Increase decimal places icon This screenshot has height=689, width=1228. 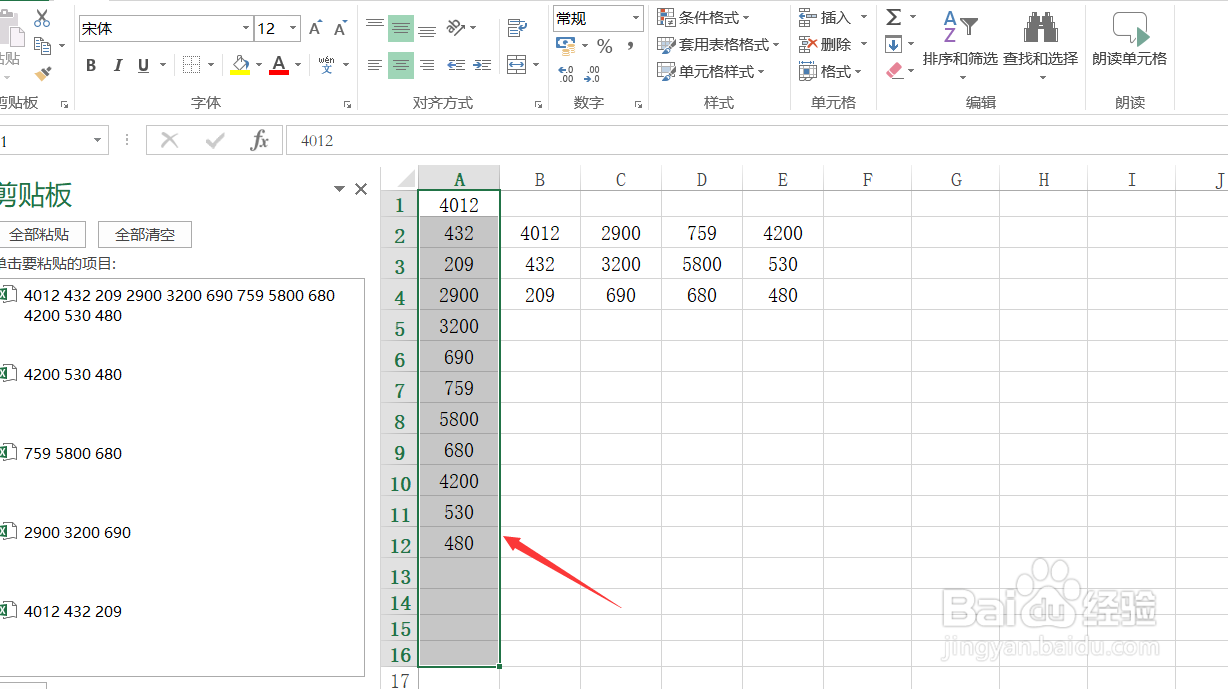click(566, 74)
